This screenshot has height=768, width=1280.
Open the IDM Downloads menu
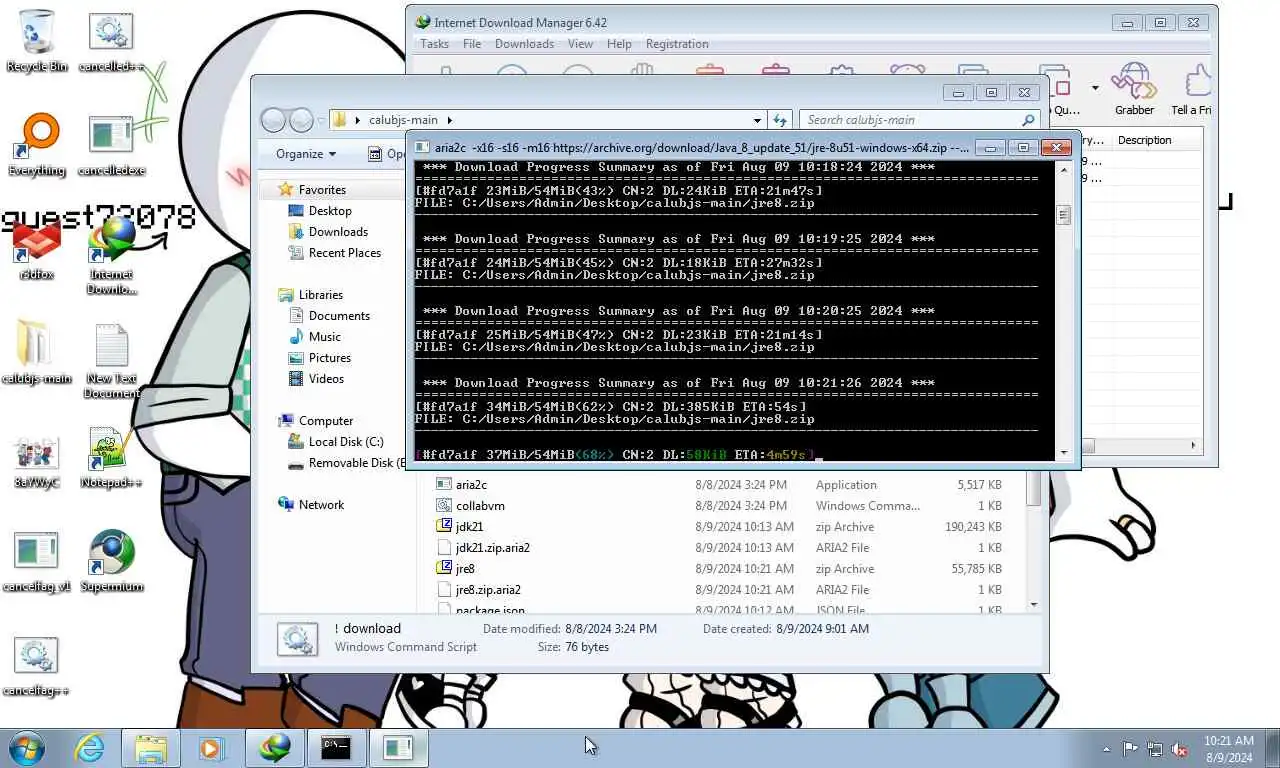[x=524, y=44]
